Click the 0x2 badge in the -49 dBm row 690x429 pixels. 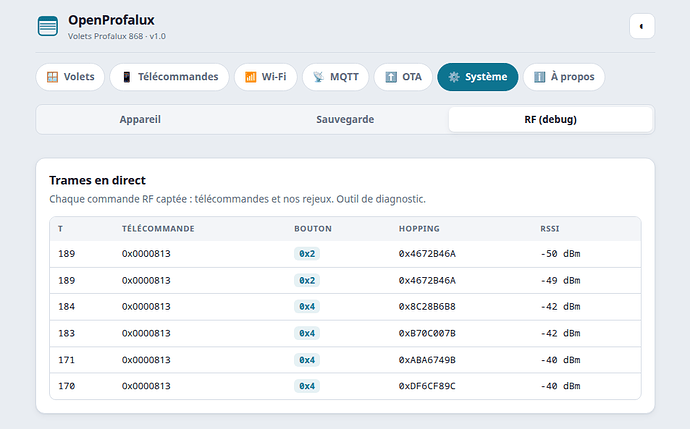click(307, 281)
